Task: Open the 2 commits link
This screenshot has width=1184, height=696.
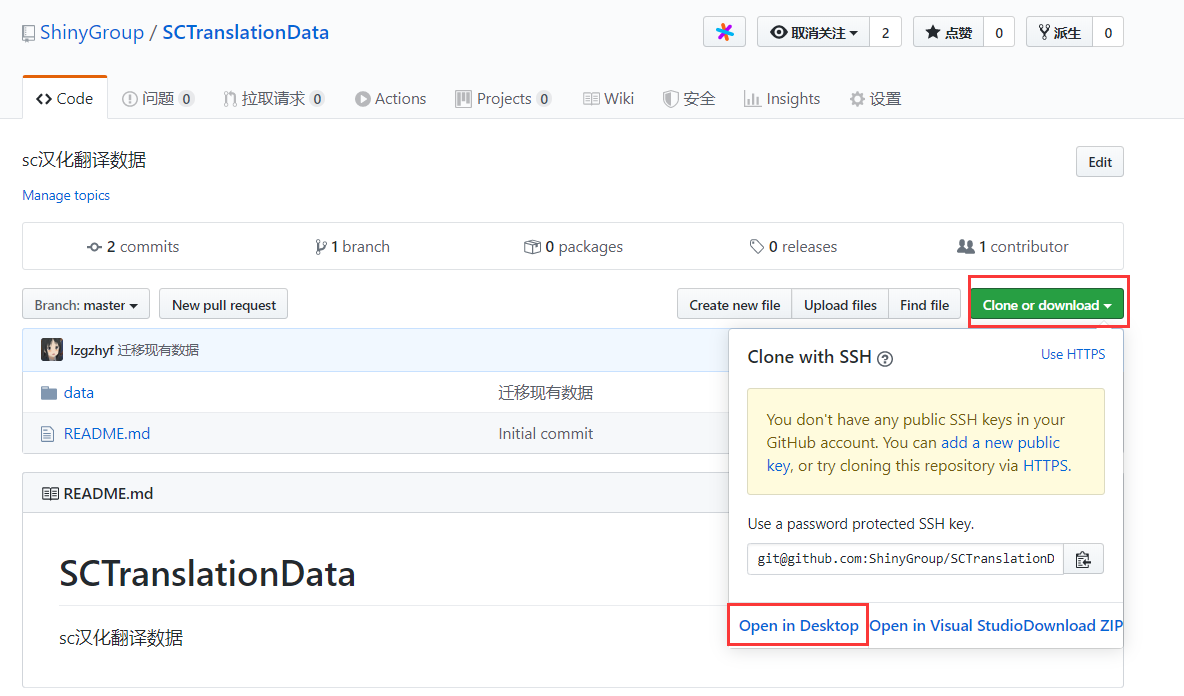Action: pyautogui.click(x=133, y=247)
